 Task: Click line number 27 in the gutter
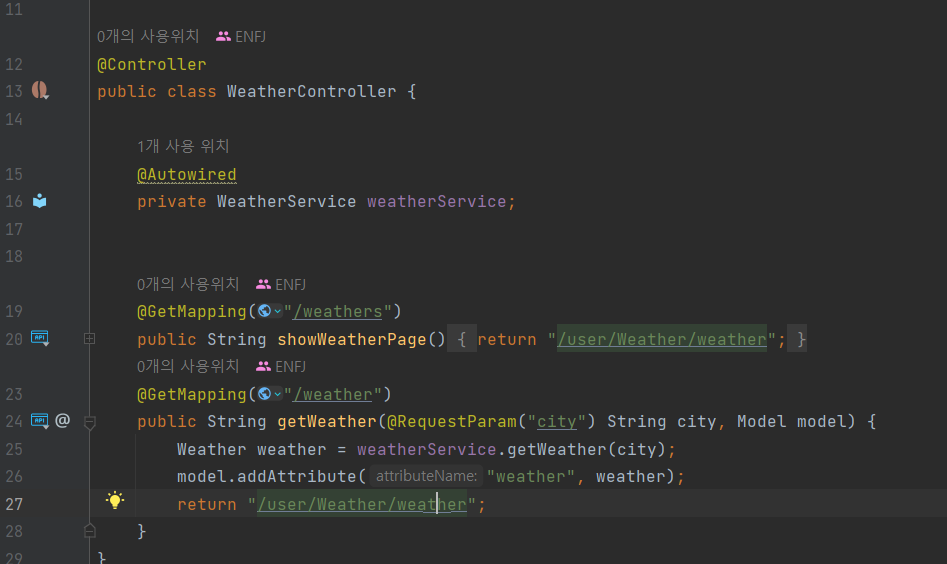pos(14,504)
